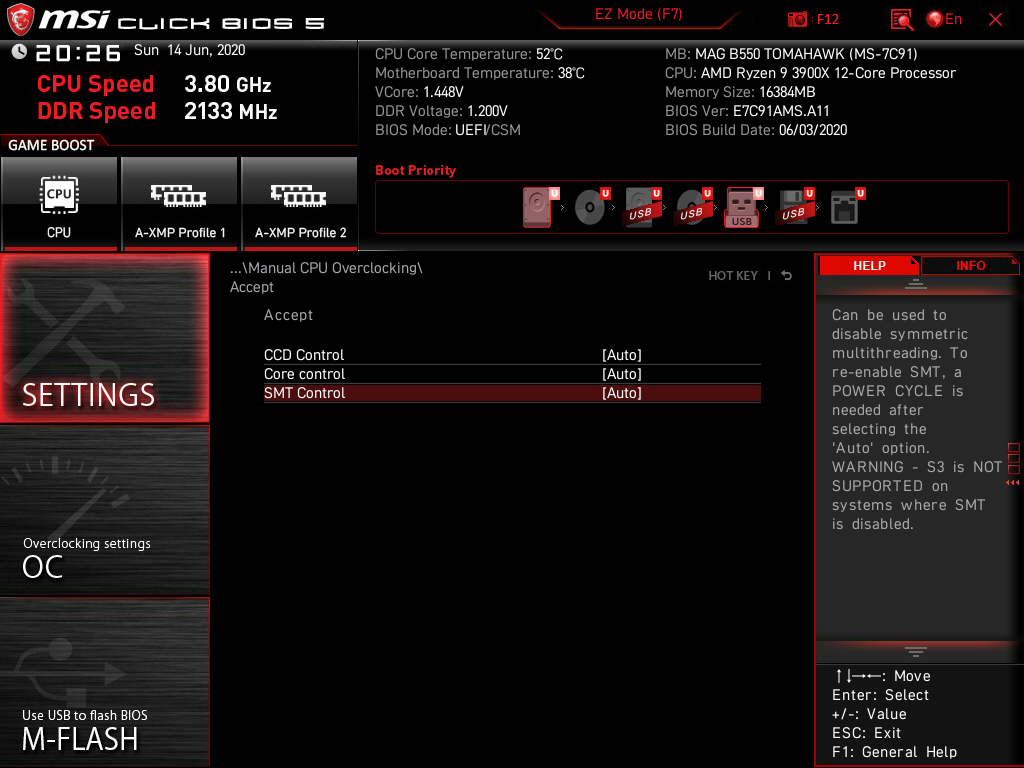Select the CCD Control label

[304, 355]
